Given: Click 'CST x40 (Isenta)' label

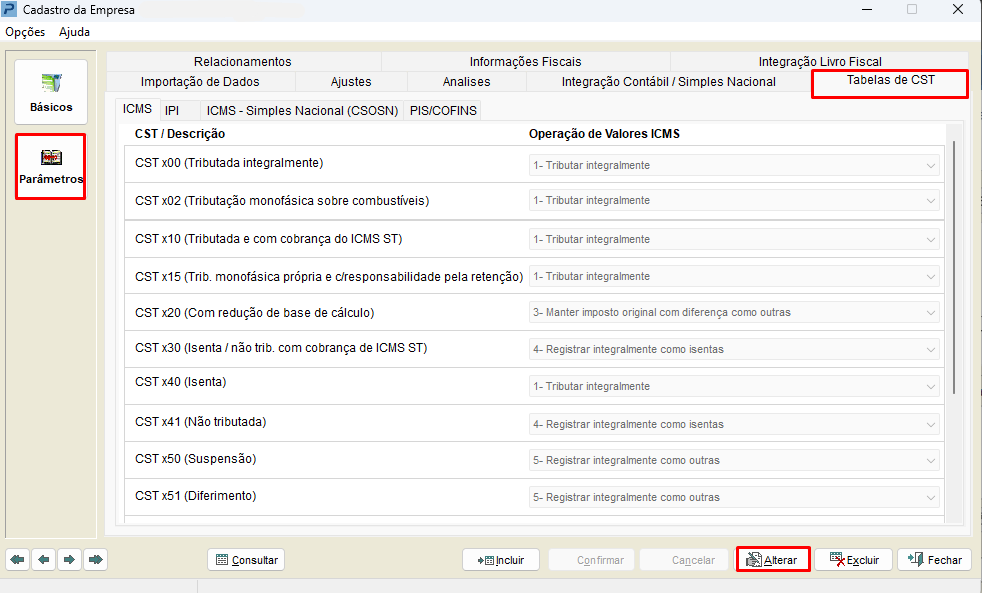Looking at the screenshot, I should [181, 382].
